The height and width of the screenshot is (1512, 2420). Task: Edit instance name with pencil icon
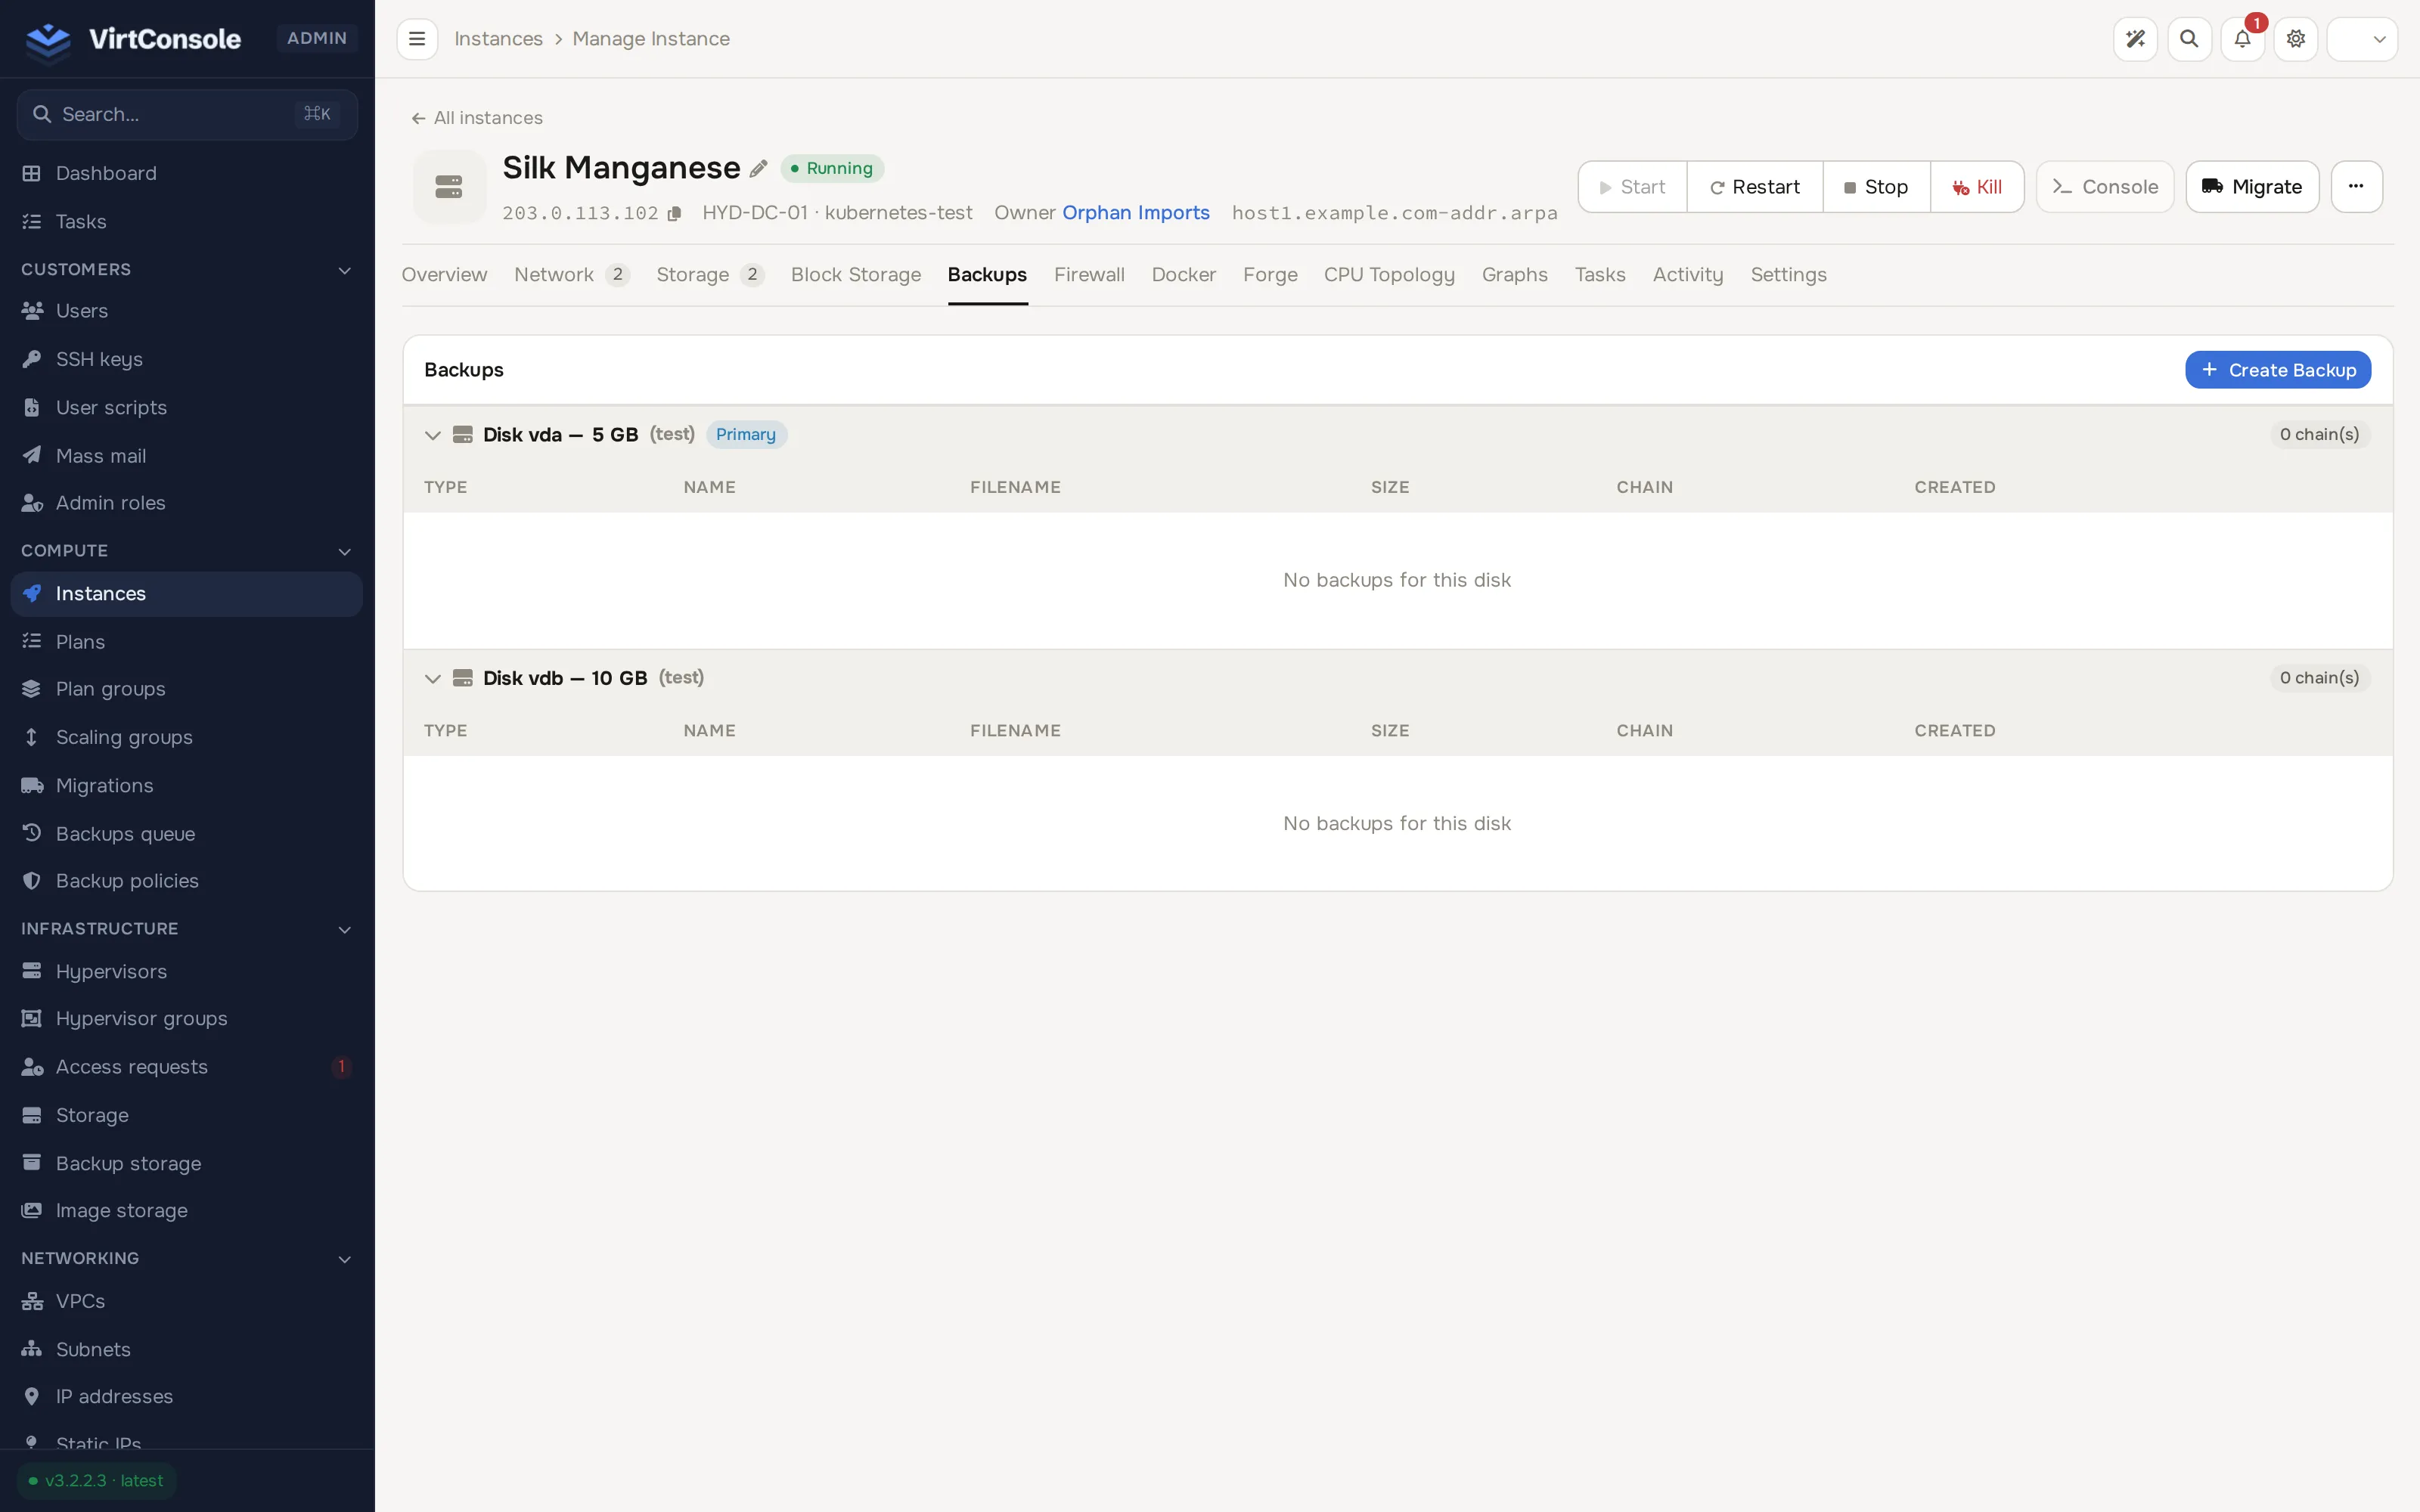(x=759, y=168)
